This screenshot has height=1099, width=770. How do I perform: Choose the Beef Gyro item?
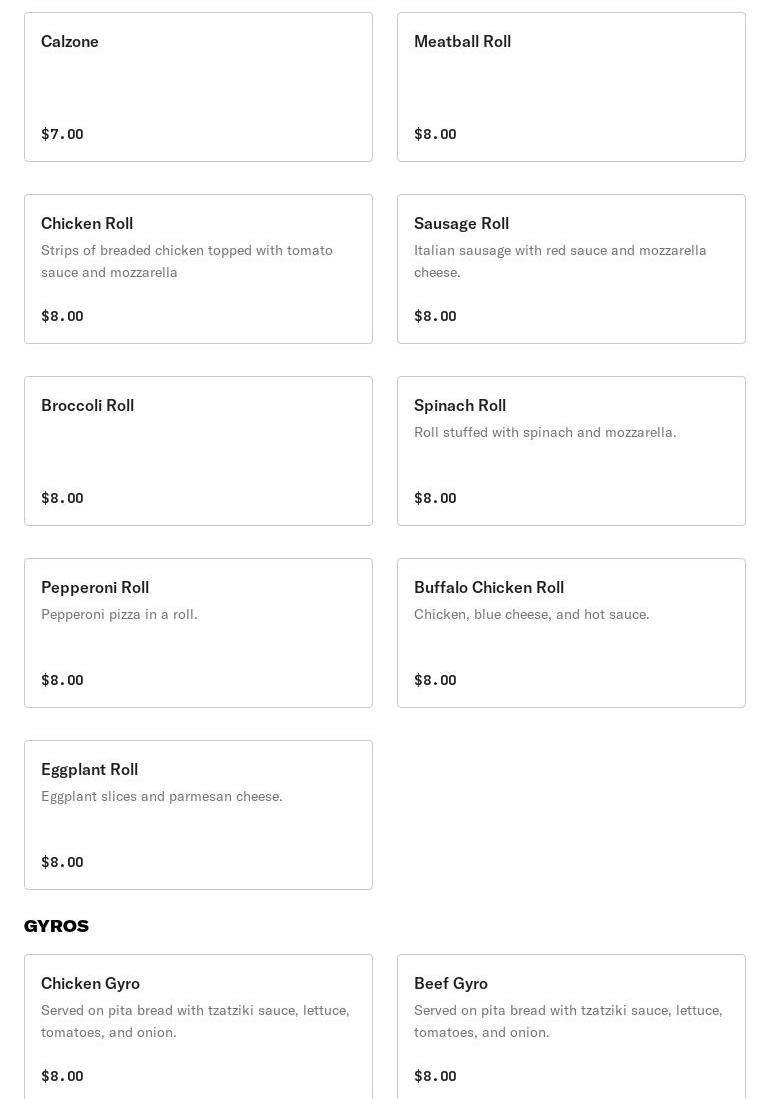pos(571,1027)
